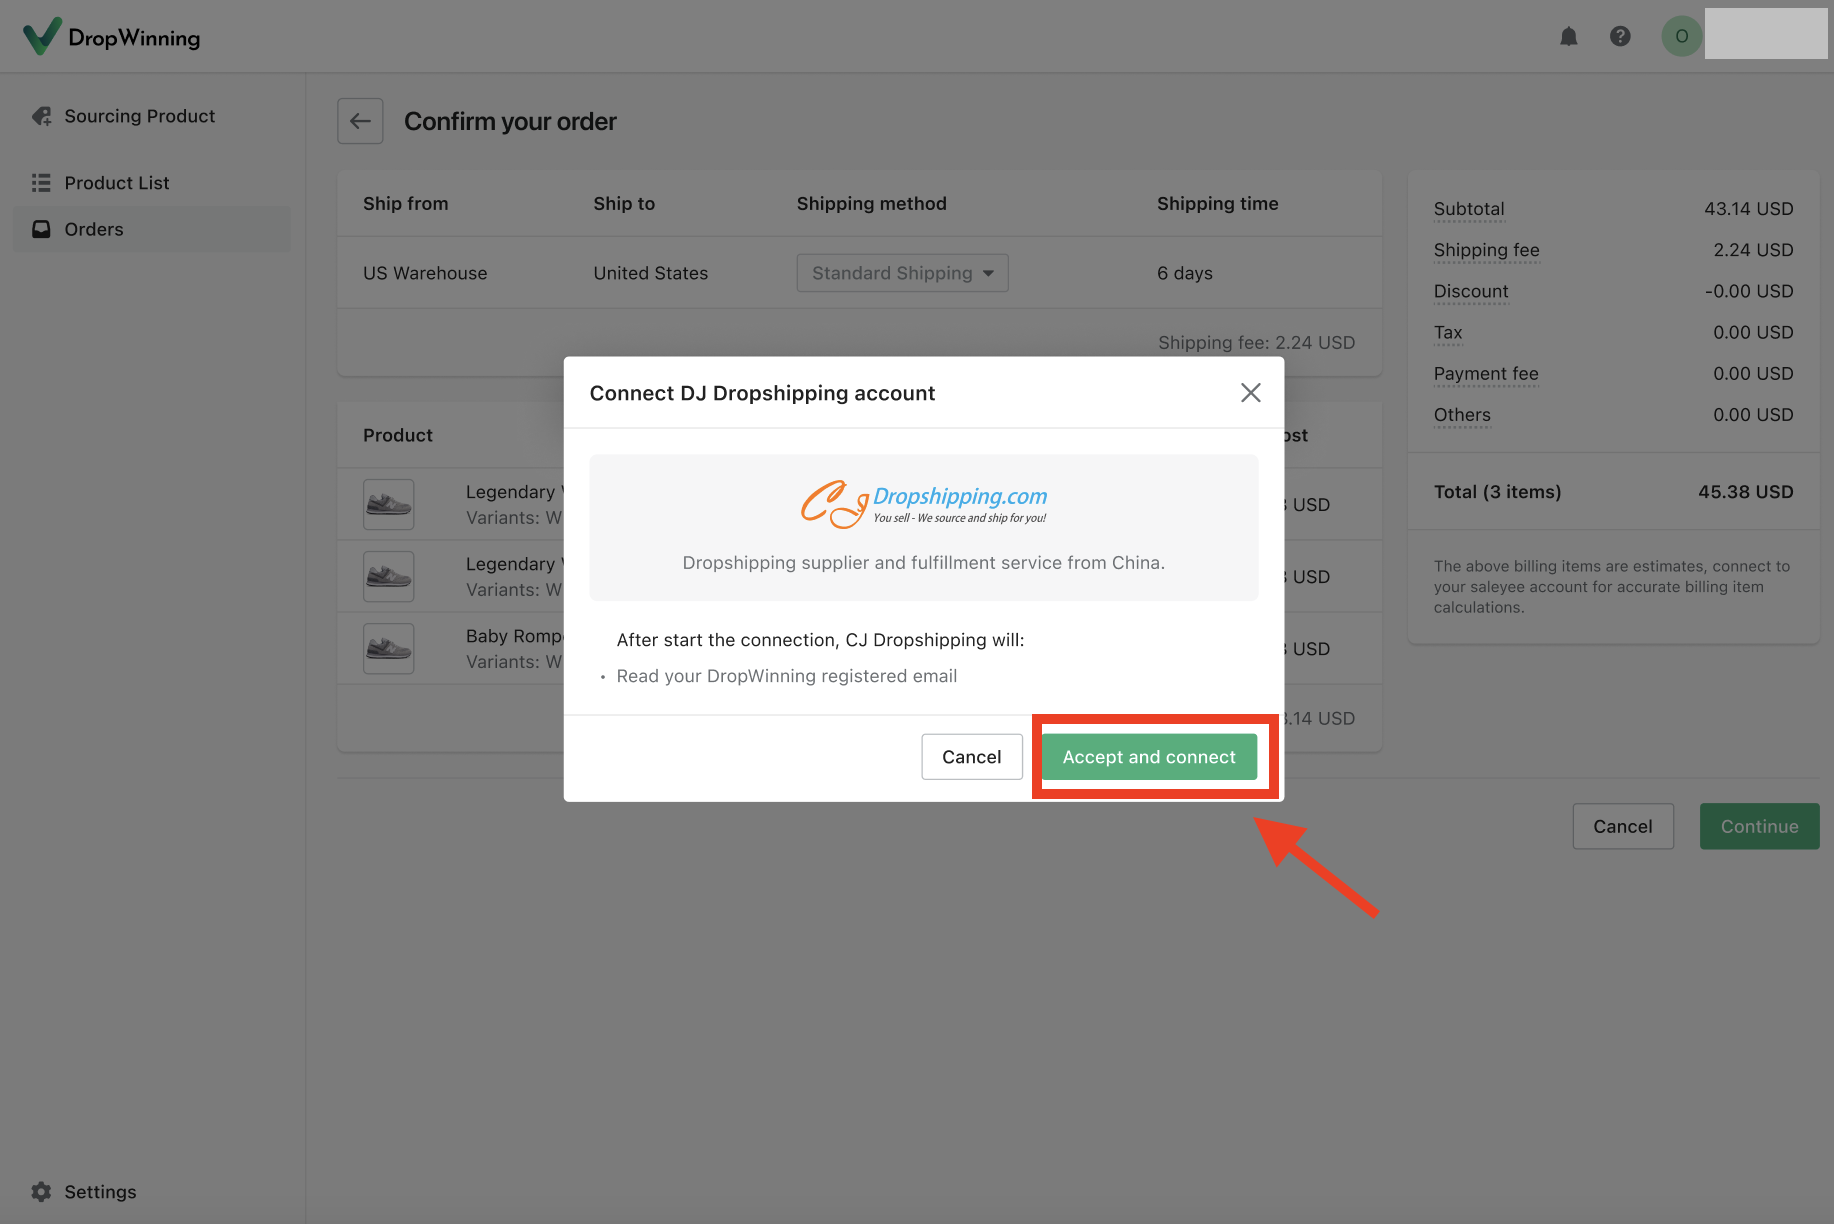Click the Total (3 items) label
This screenshot has width=1834, height=1224.
(x=1497, y=492)
